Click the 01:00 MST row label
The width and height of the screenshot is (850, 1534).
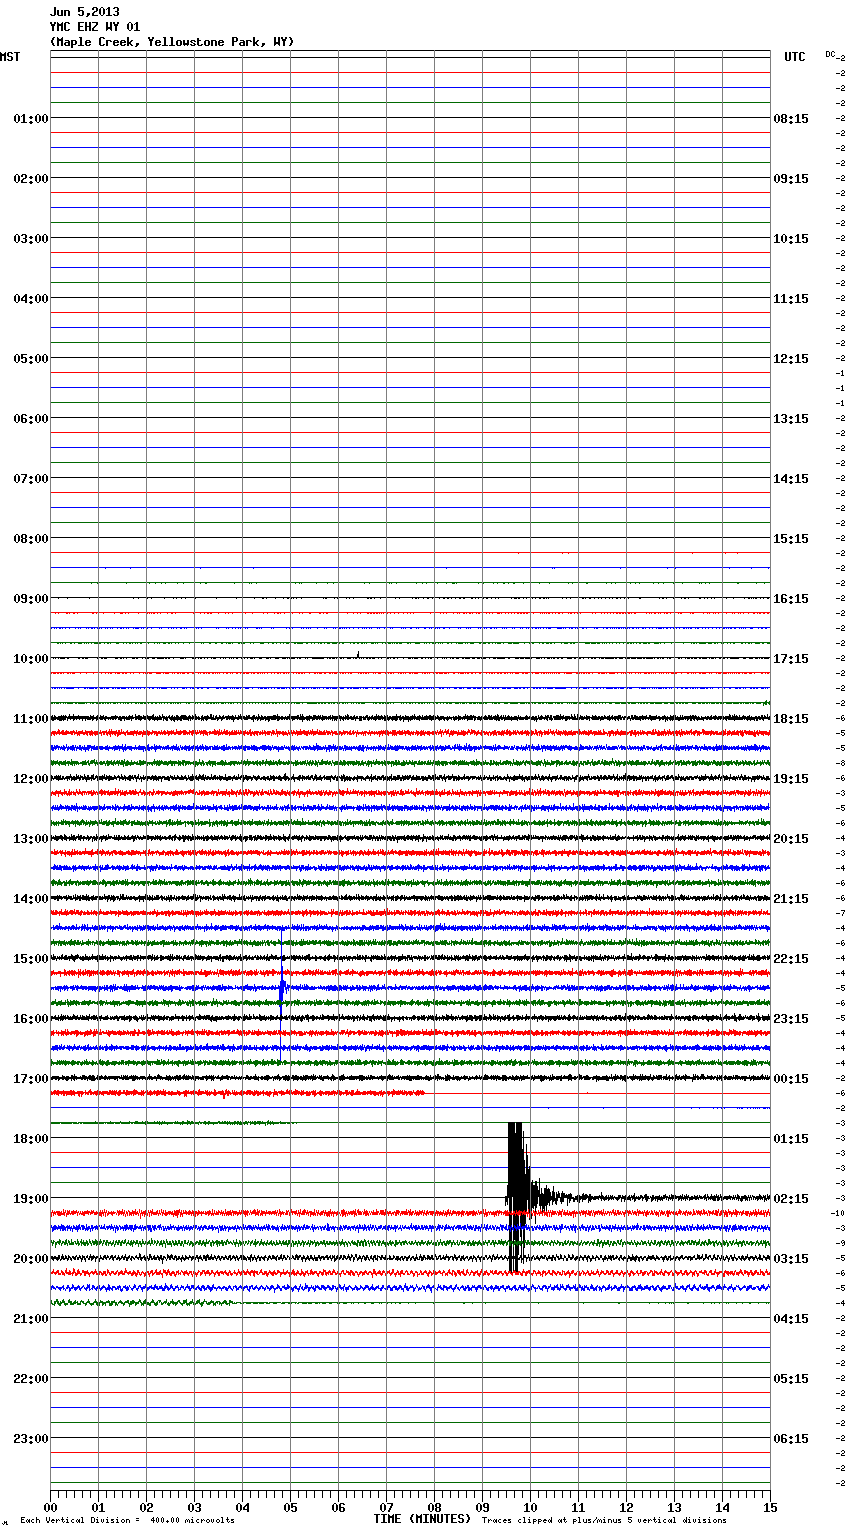point(30,118)
